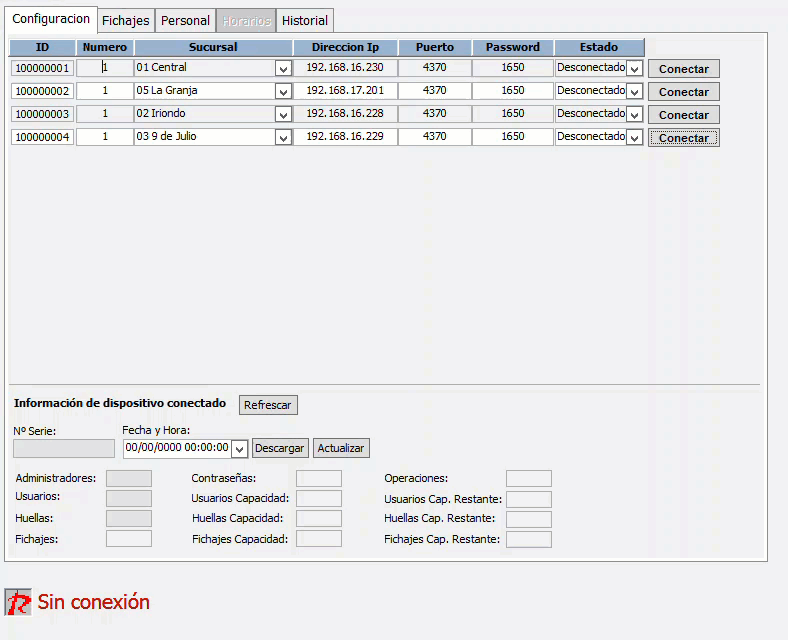Open the Fecha y Hora dropdown arrow
This screenshot has width=788, height=640.
click(239, 448)
